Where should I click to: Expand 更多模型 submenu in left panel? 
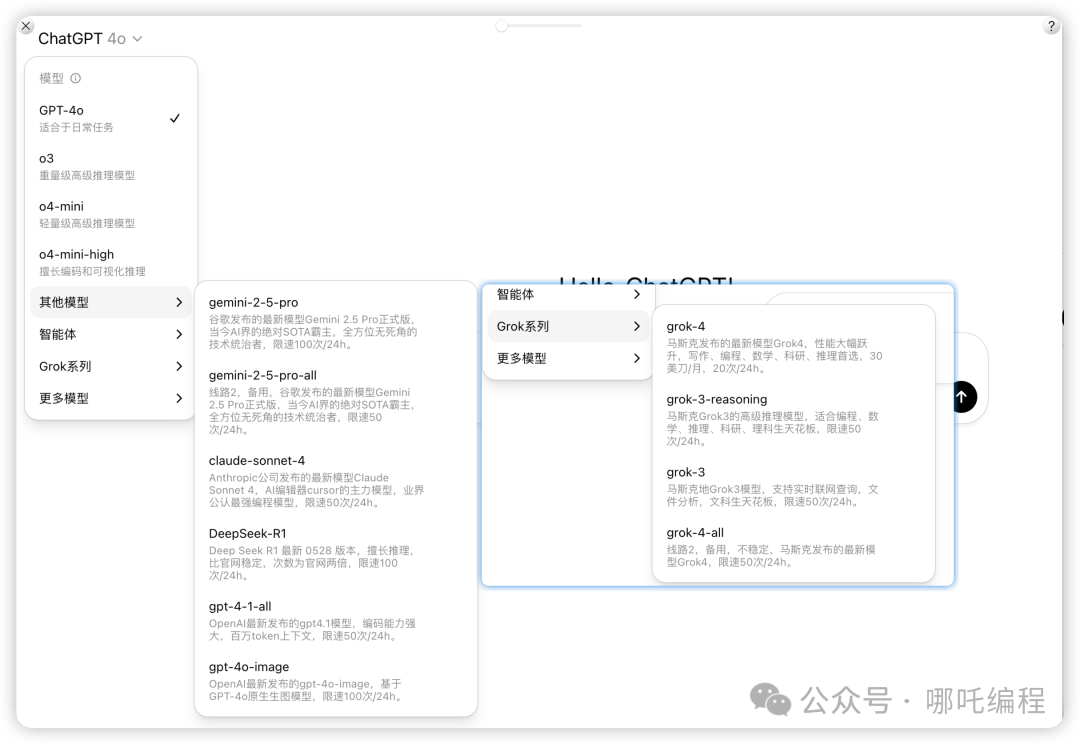[x=110, y=398]
